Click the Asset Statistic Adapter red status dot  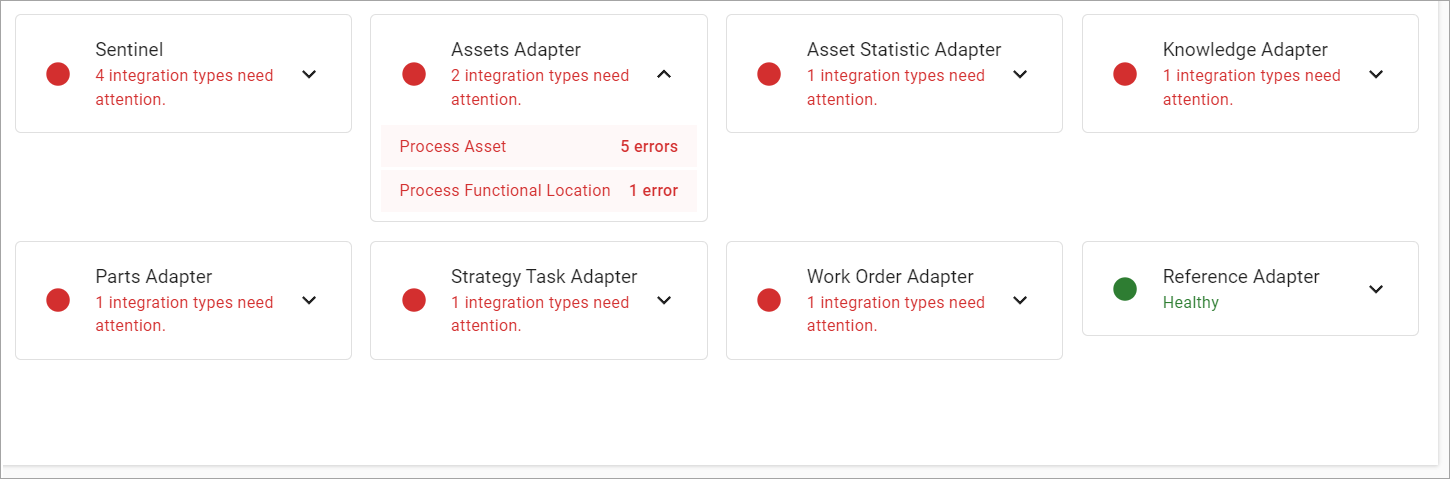(x=769, y=74)
